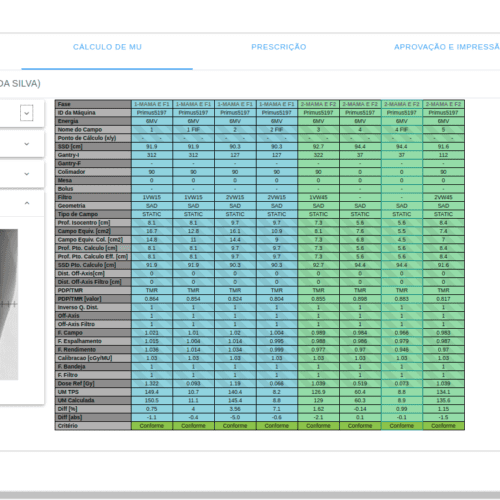Select field name 4 FIF in Nome do Campo row

(x=402, y=130)
